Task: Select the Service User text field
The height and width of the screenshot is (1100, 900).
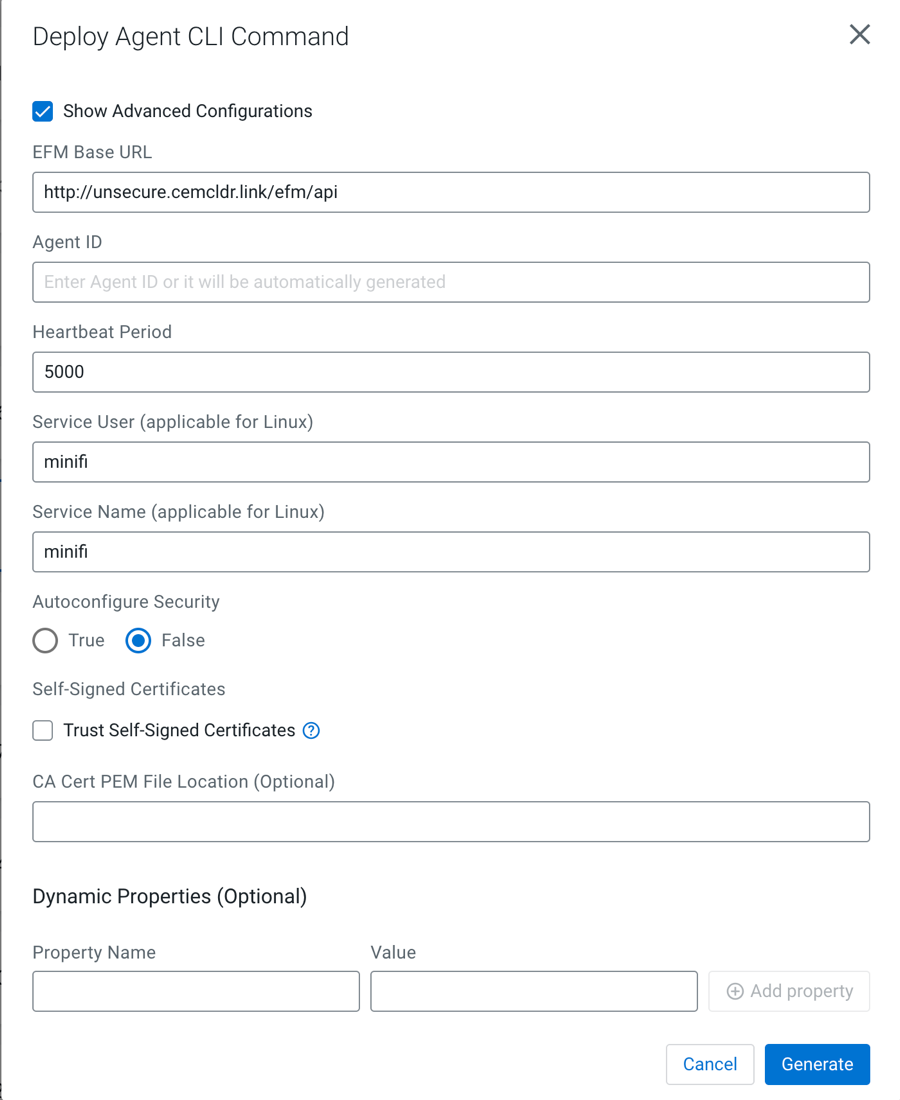Action: 451,462
